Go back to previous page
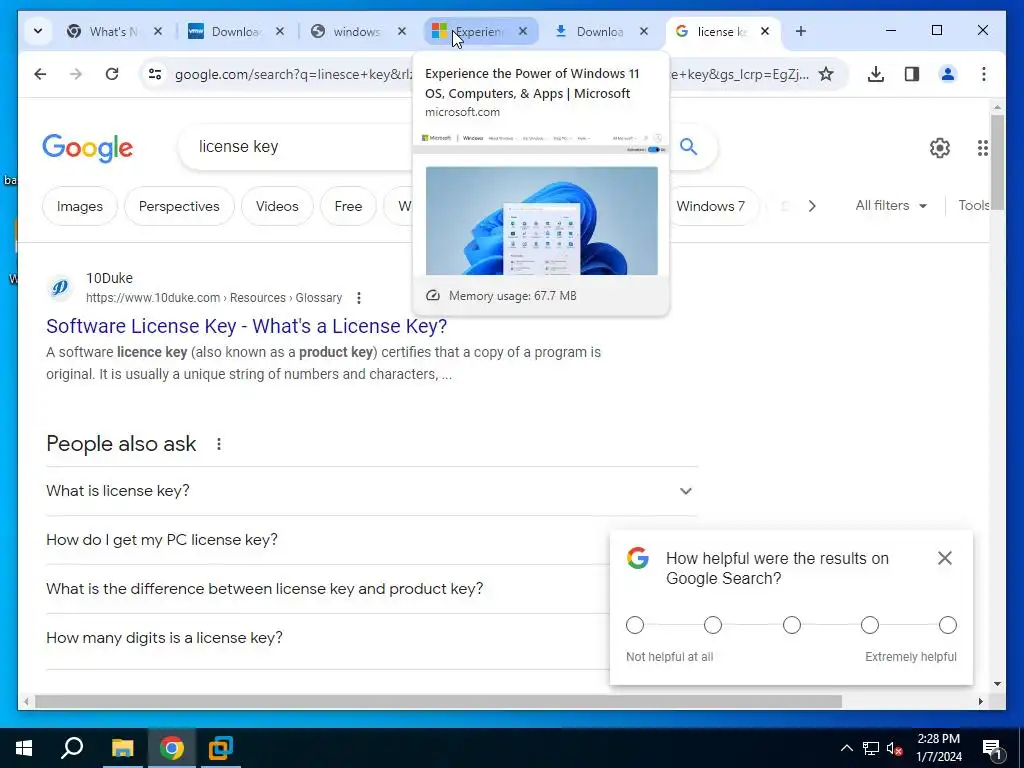The image size is (1024, 768). tap(40, 74)
